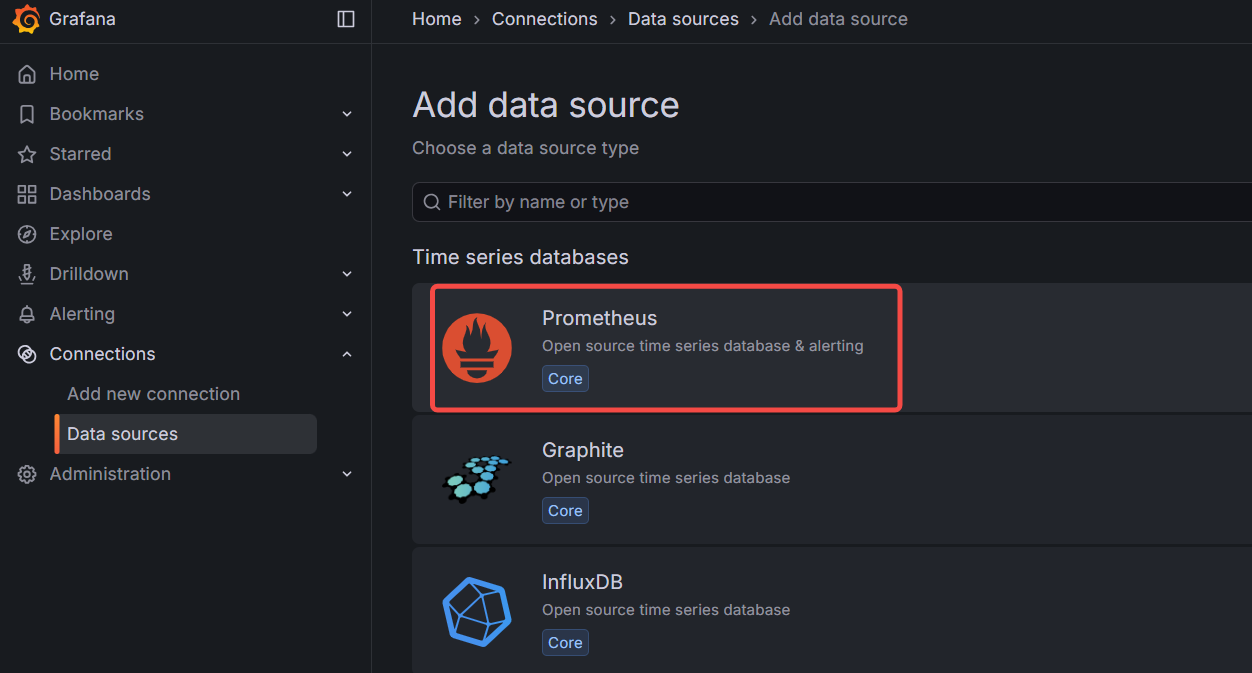
Task: Click Choose a data source type subtitle
Action: pos(526,148)
